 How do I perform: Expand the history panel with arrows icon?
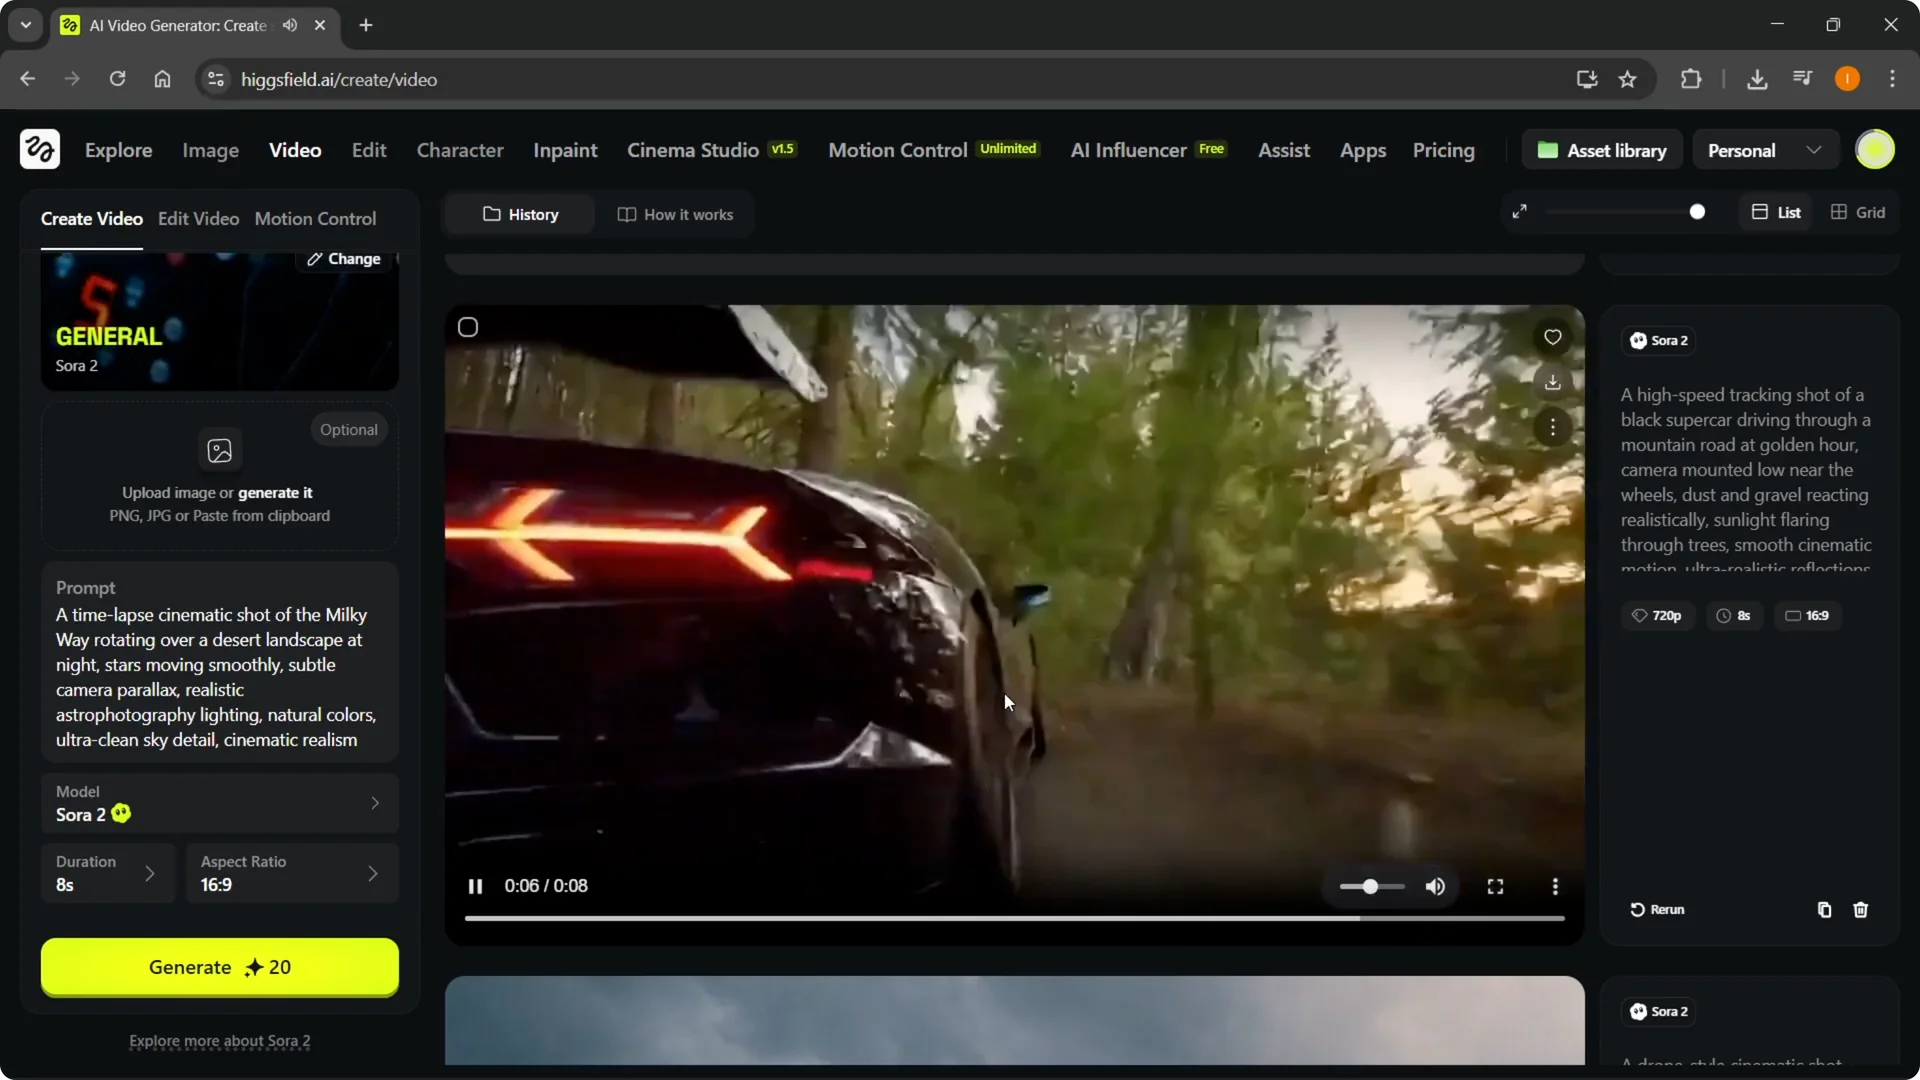tap(1519, 212)
